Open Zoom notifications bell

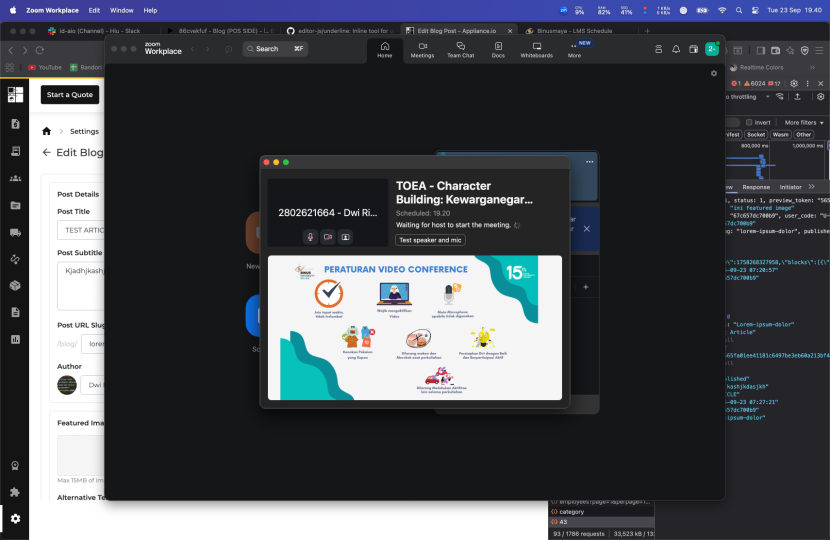pos(676,49)
